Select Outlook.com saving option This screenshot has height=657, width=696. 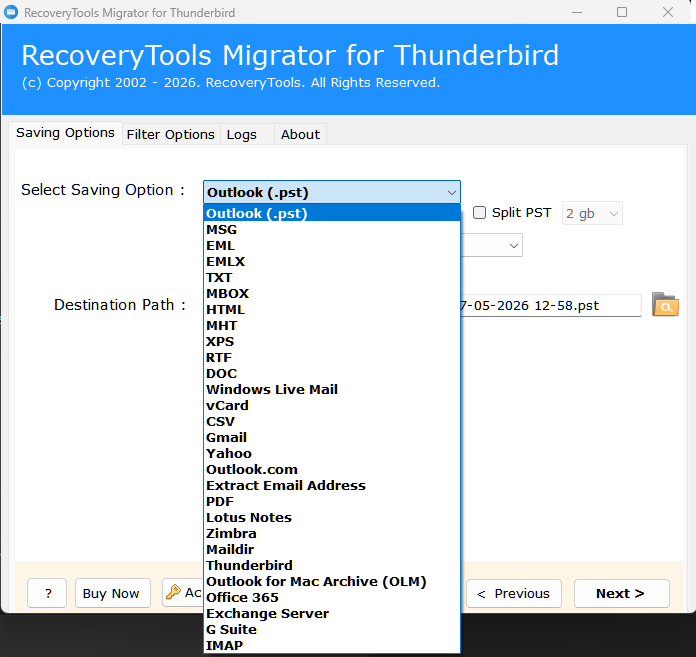[x=332, y=469]
